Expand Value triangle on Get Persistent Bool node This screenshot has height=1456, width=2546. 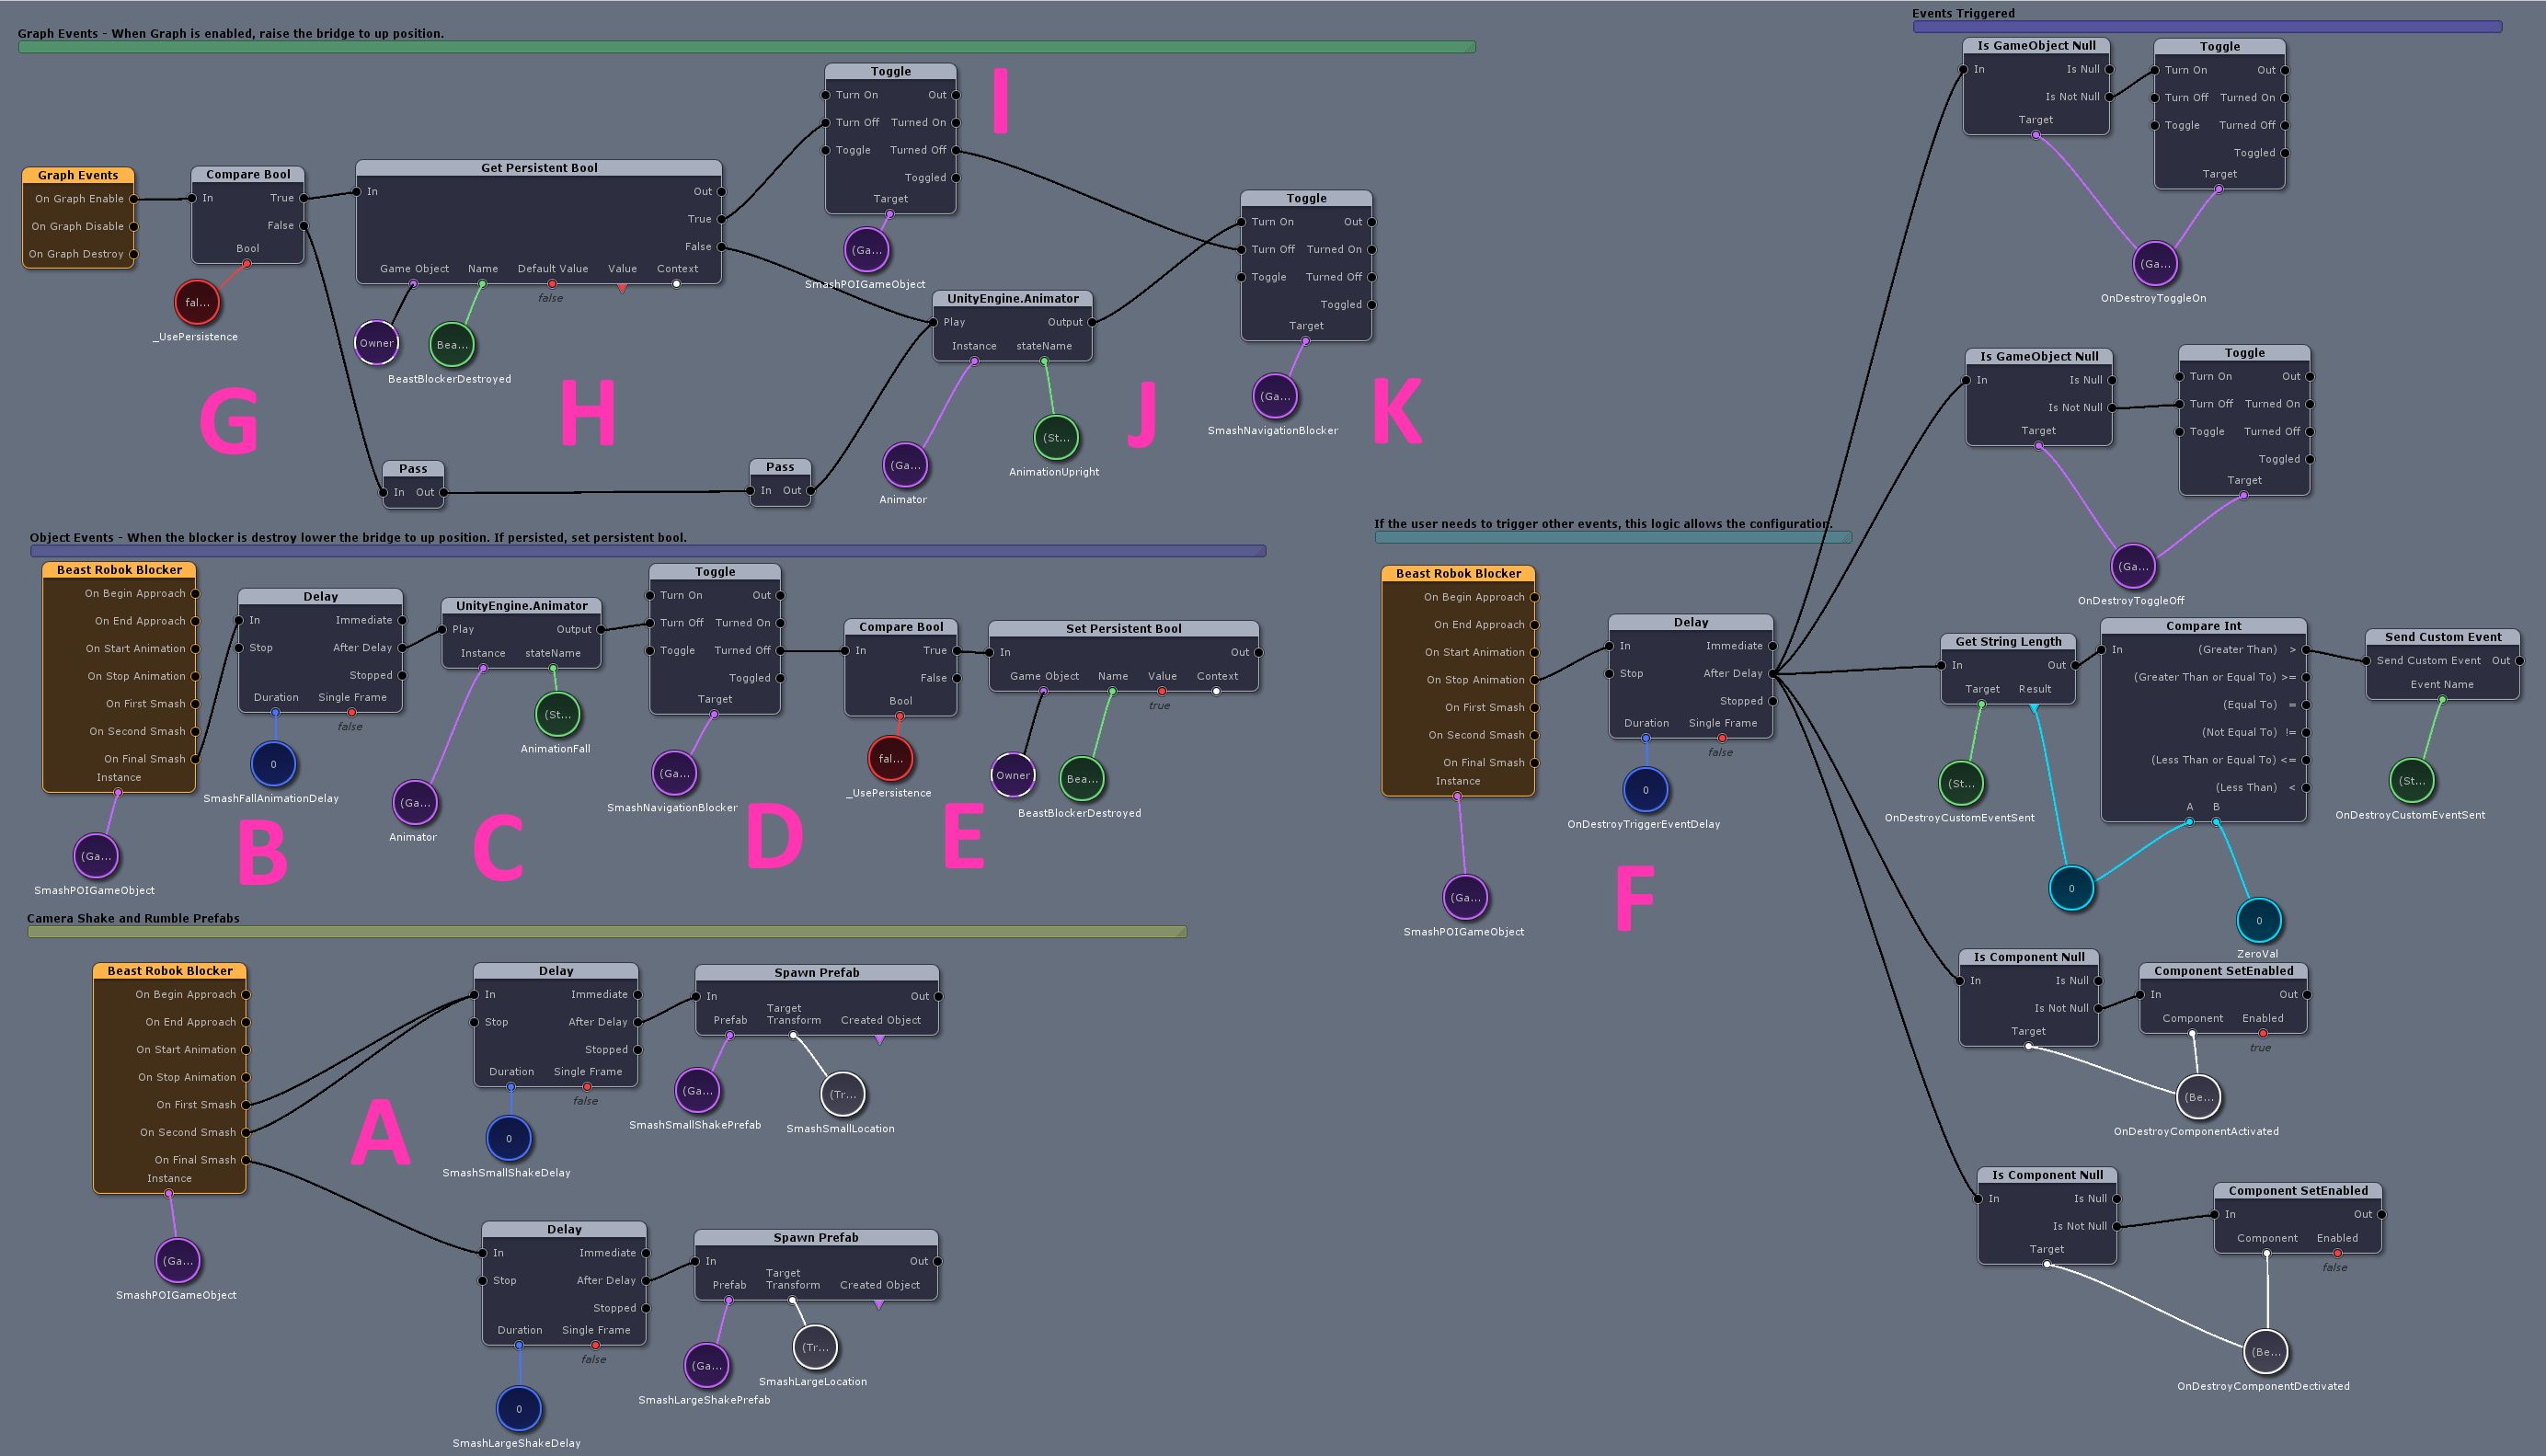622,288
